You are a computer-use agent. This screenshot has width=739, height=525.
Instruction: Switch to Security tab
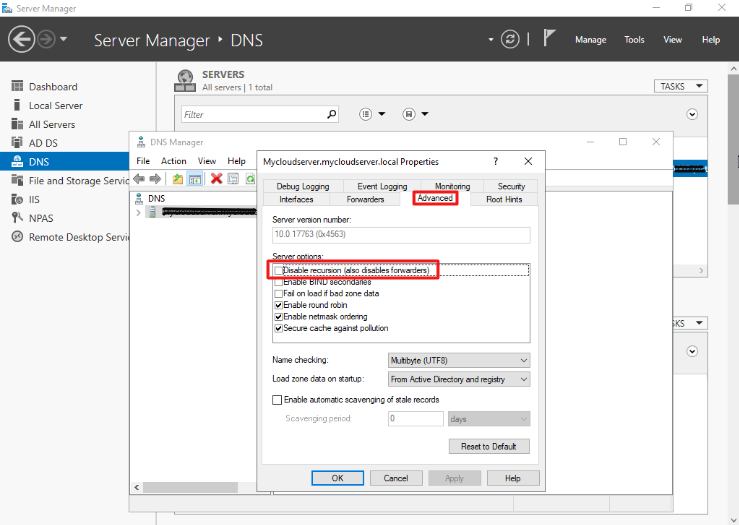pyautogui.click(x=511, y=186)
